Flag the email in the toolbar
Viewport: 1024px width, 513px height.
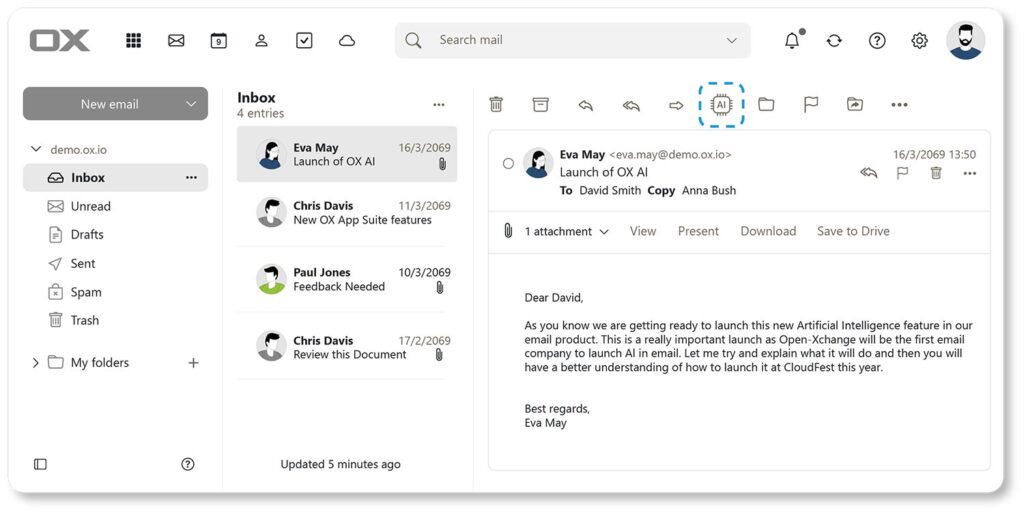(x=811, y=105)
